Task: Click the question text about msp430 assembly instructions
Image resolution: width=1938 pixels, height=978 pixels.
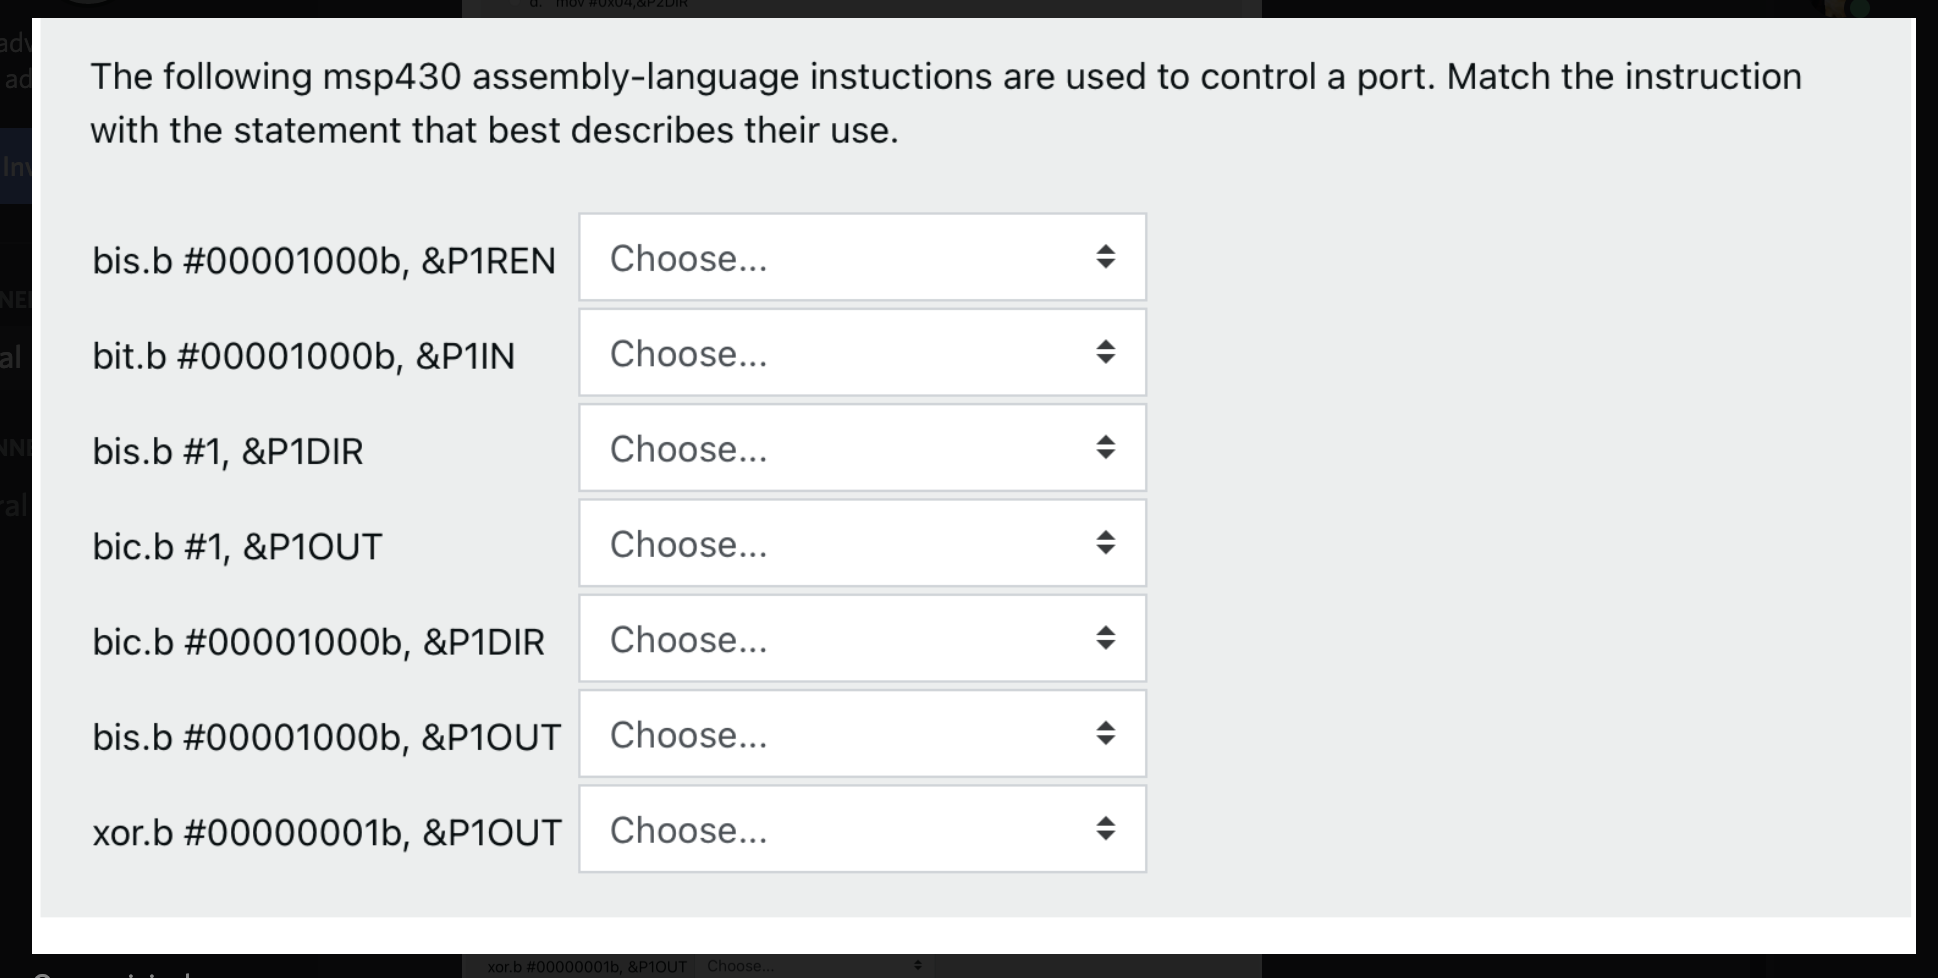Action: (x=945, y=100)
